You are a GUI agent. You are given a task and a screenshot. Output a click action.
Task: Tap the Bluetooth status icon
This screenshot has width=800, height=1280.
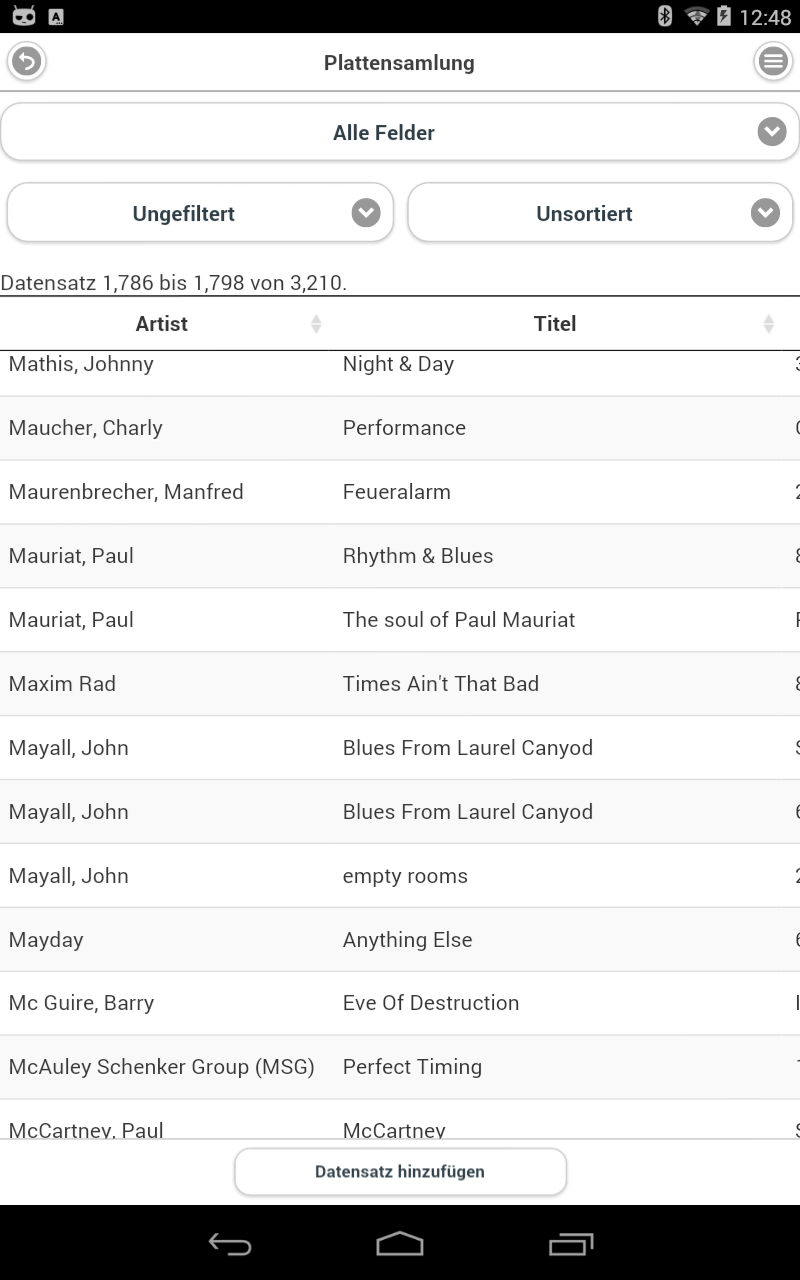(665, 16)
